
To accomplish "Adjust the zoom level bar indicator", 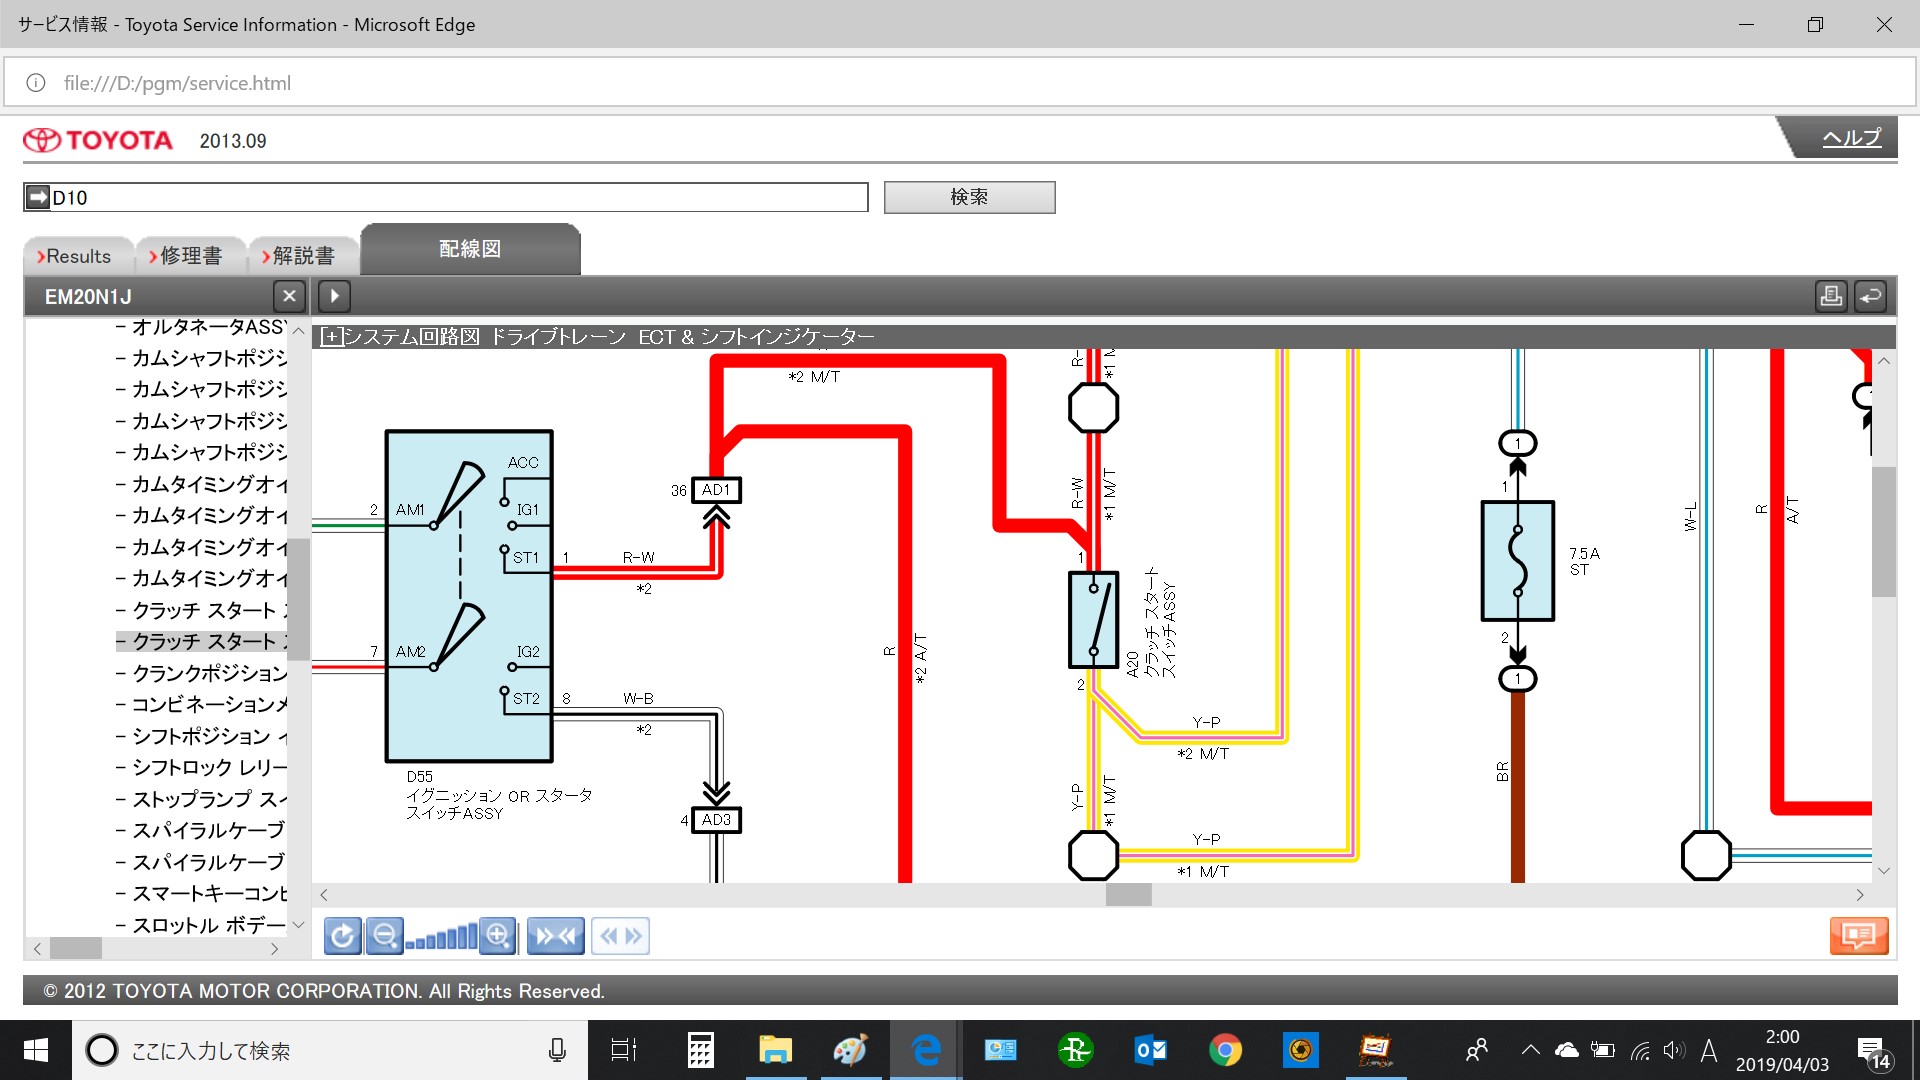I will pyautogui.click(x=441, y=938).
